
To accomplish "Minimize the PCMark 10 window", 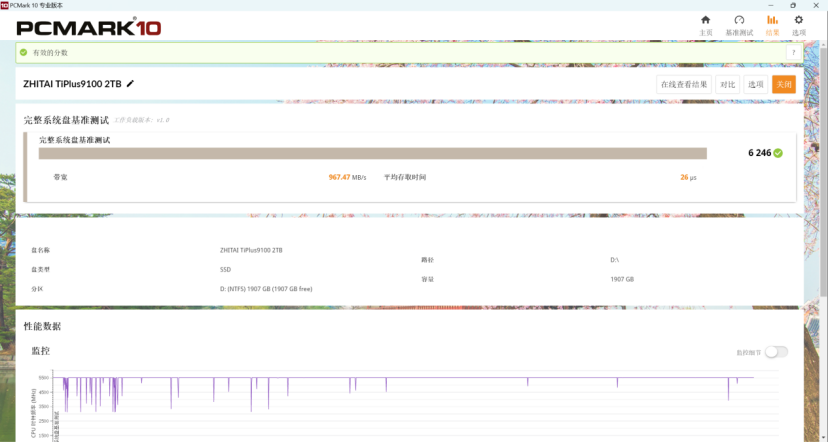I will coord(770,5).
